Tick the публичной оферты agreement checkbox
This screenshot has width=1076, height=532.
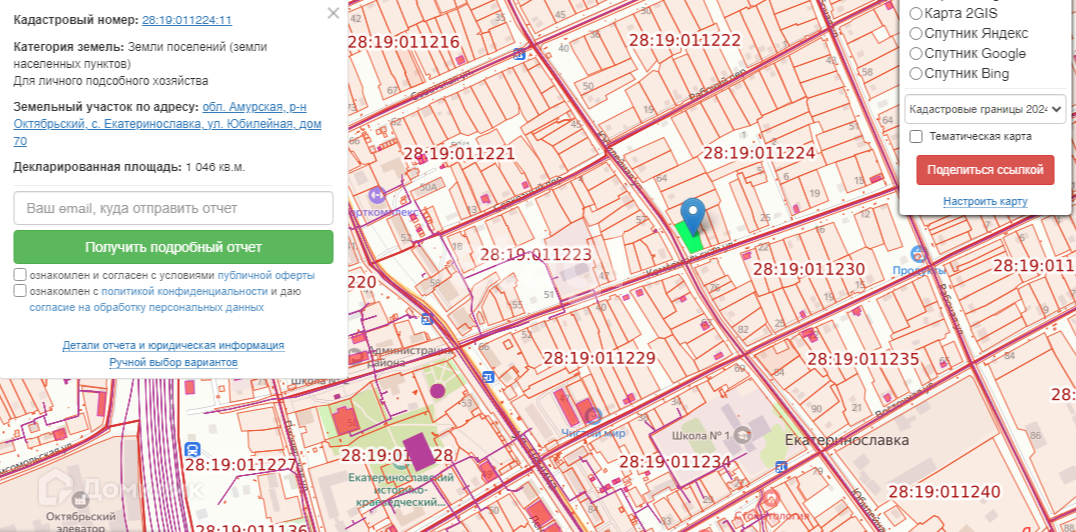click(x=20, y=275)
